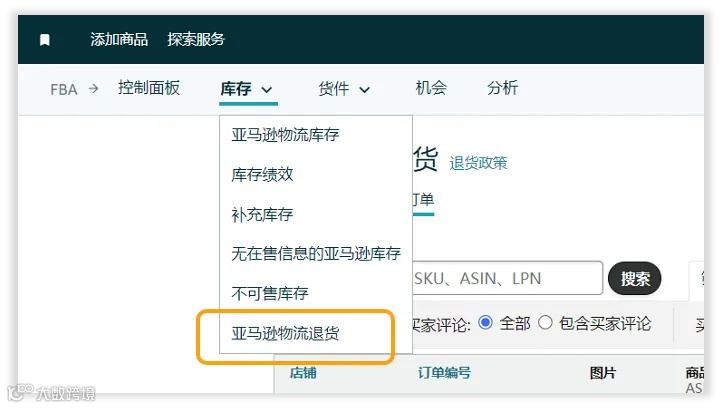The height and width of the screenshot is (408, 722).
Task: Select the 包含买家评论 radio option
Action: (545, 322)
